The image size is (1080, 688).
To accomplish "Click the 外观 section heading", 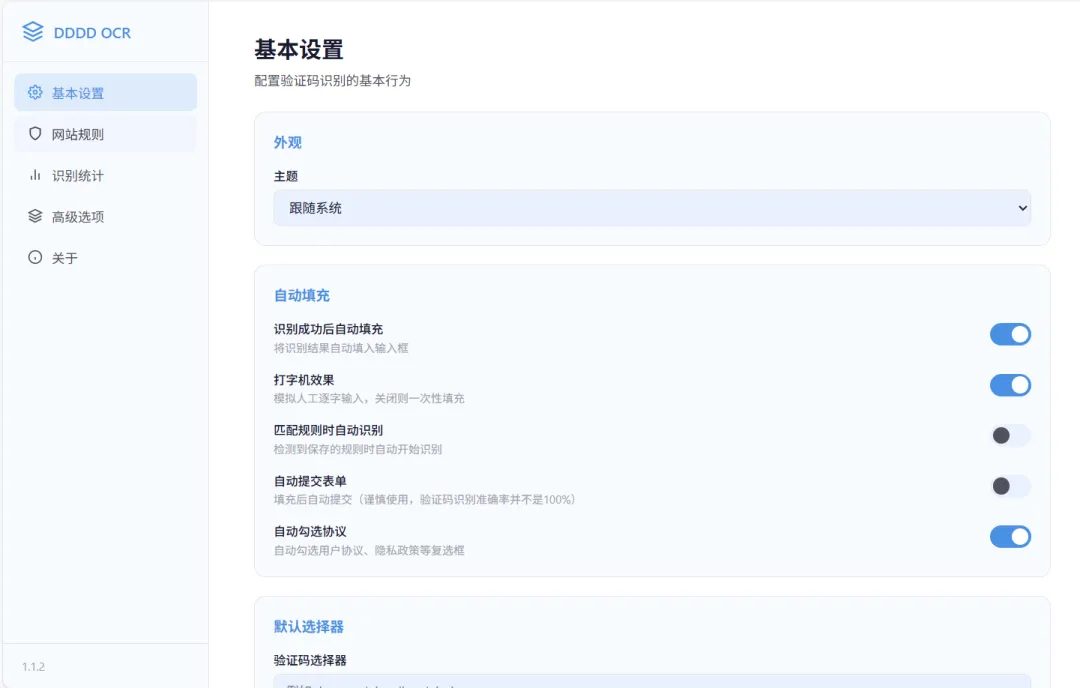I will click(x=288, y=143).
